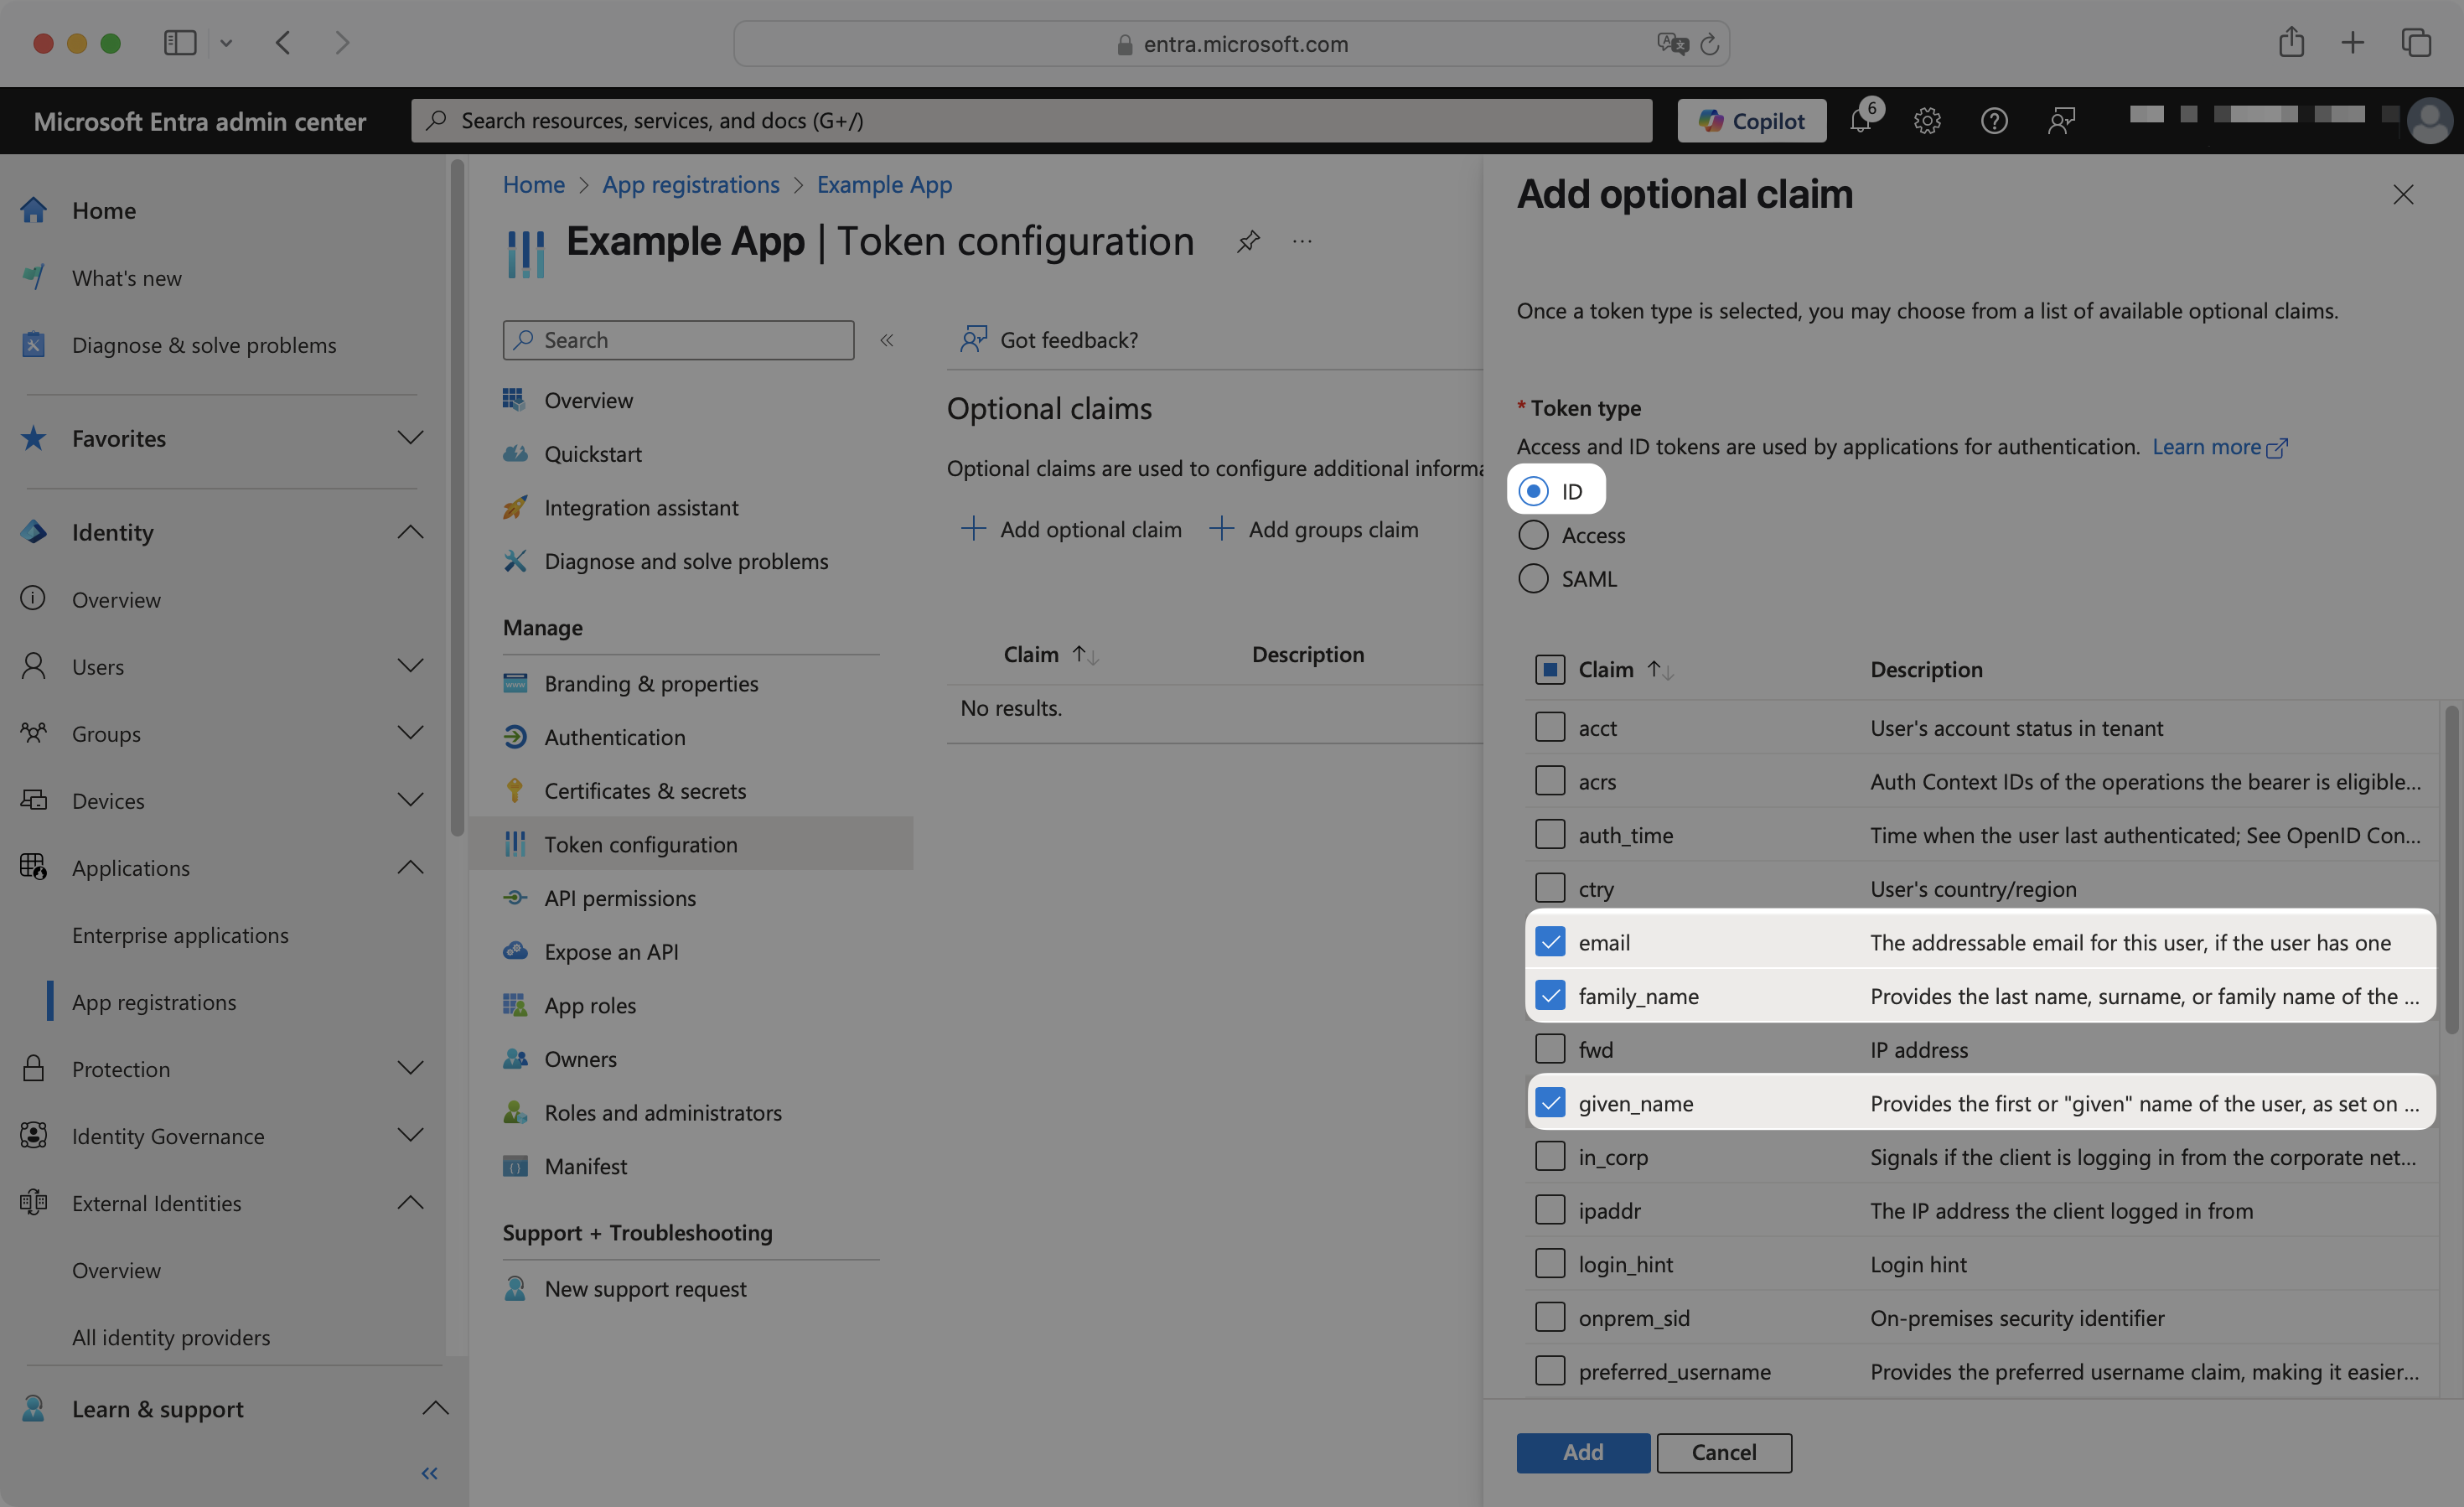Open the more options ellipsis next to pin
The height and width of the screenshot is (1507, 2464).
click(1301, 241)
